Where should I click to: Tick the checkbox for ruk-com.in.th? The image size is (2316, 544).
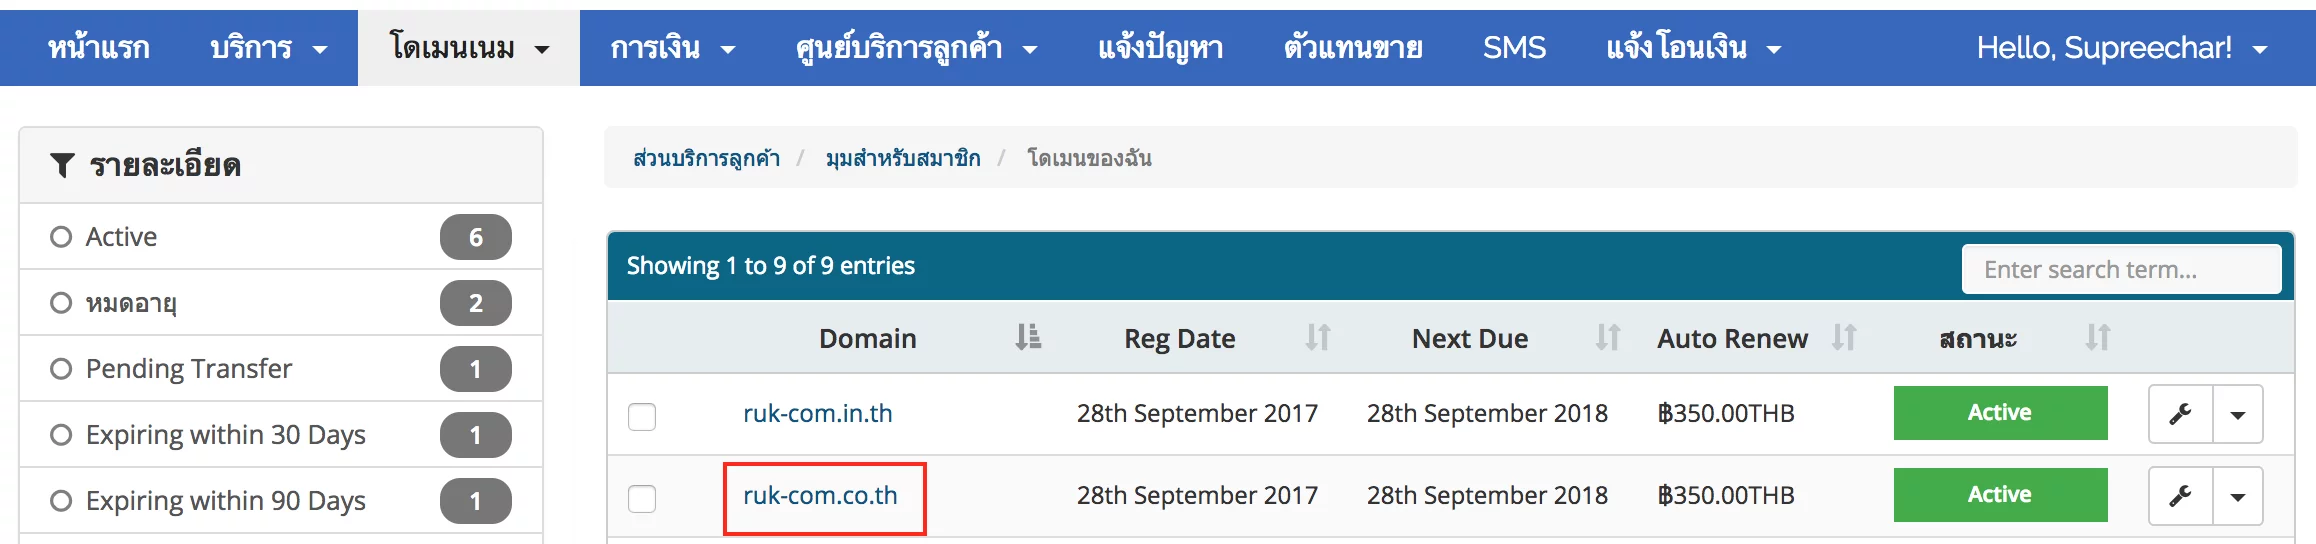[642, 416]
